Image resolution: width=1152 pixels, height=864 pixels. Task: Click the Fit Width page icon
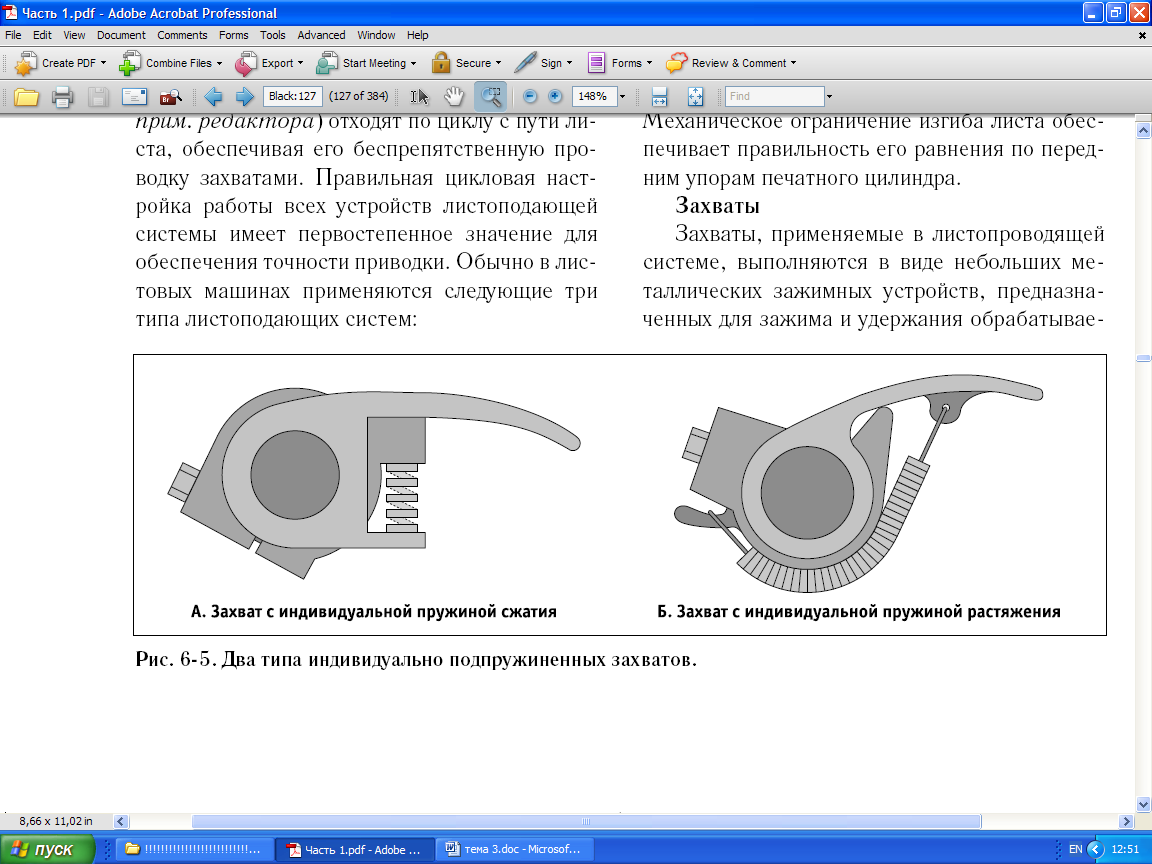tap(659, 96)
